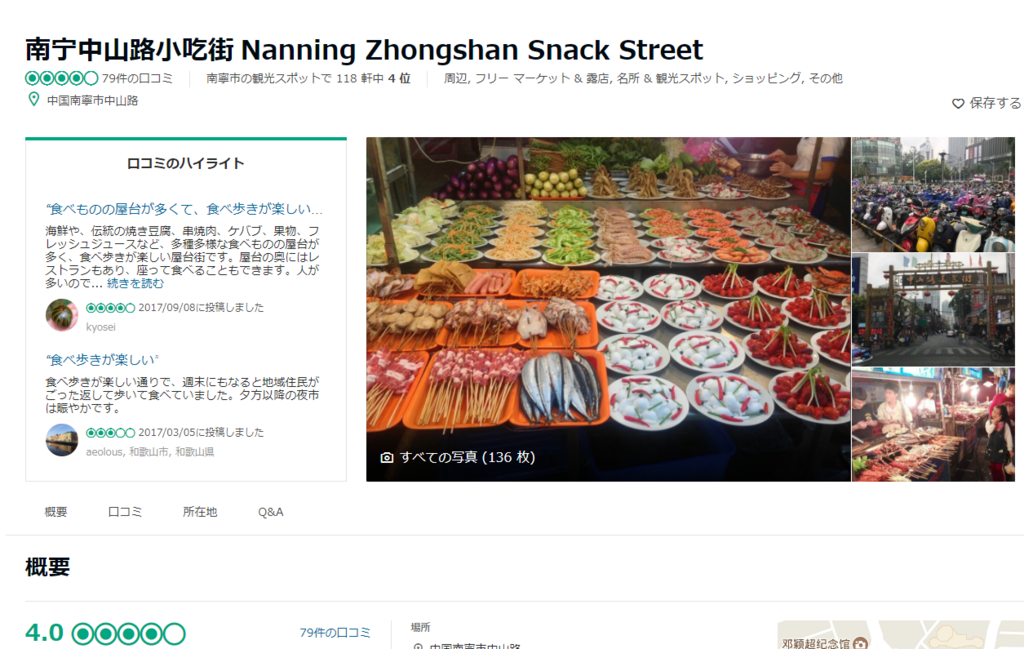
Task: Open aeolous reviewer avatar
Action: 62,440
